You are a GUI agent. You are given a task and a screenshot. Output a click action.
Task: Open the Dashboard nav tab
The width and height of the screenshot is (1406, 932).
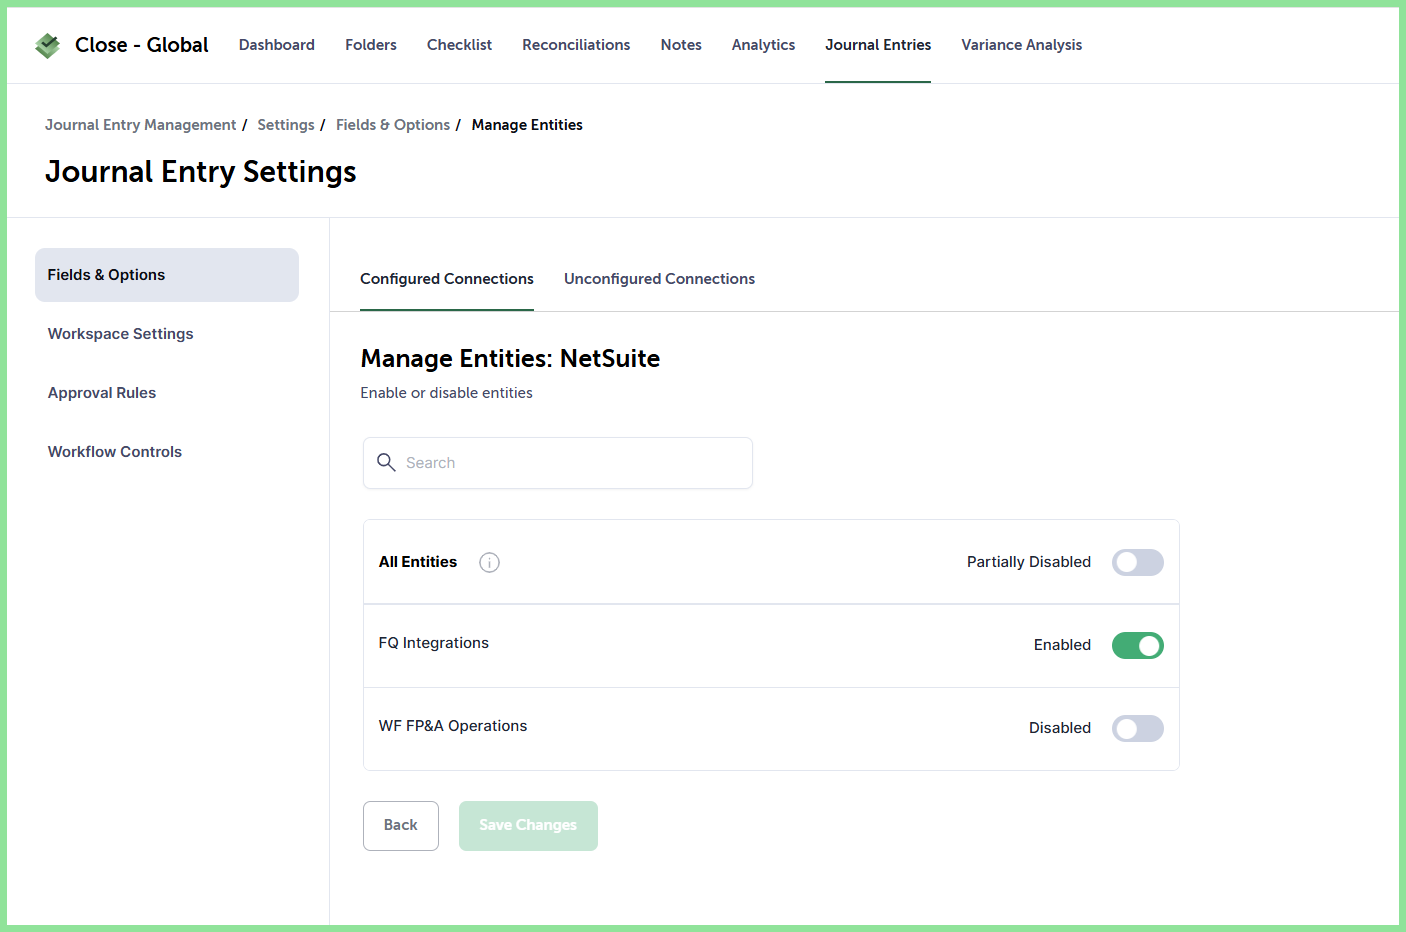pyautogui.click(x=277, y=45)
